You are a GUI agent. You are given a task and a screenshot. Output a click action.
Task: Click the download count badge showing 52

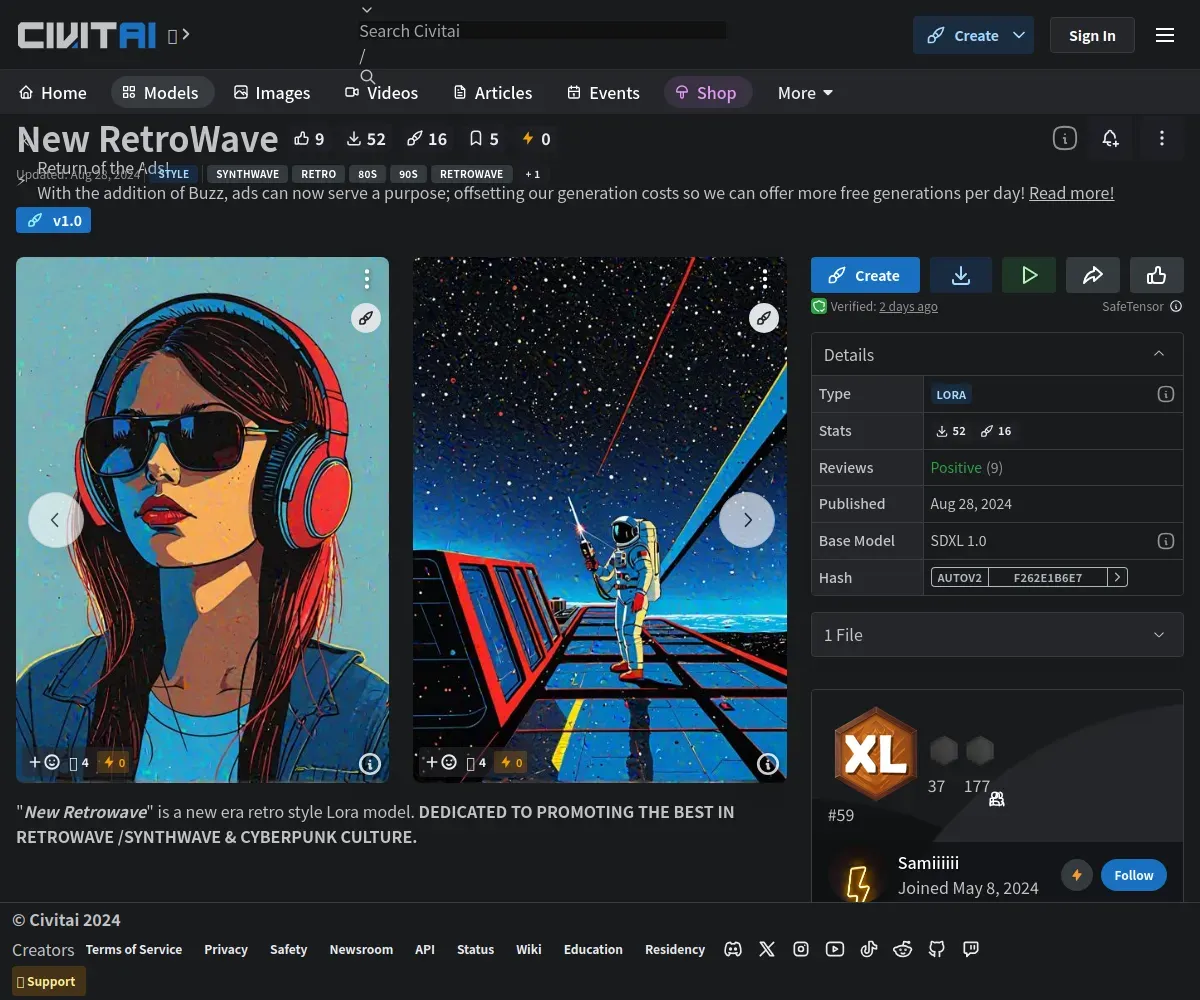365,139
